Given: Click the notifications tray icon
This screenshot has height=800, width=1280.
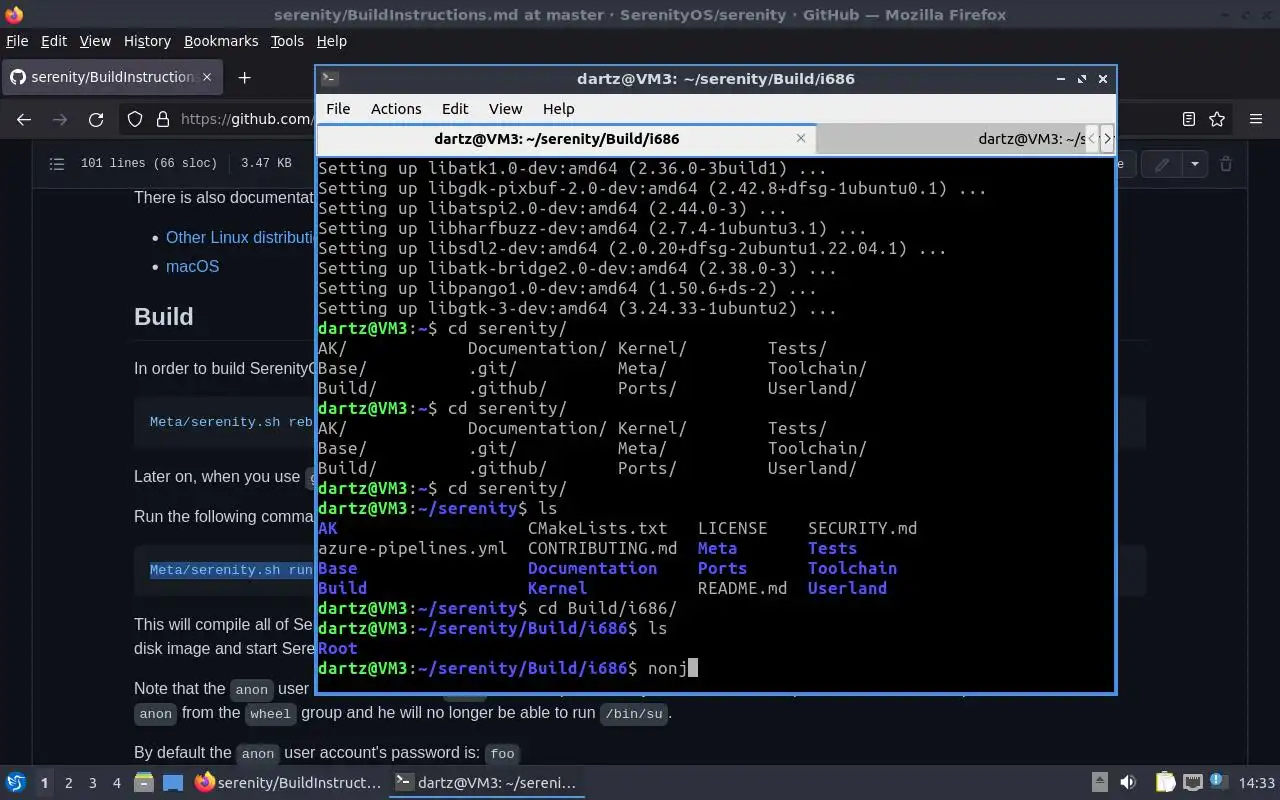Looking at the screenshot, I should pyautogui.click(x=1219, y=782).
